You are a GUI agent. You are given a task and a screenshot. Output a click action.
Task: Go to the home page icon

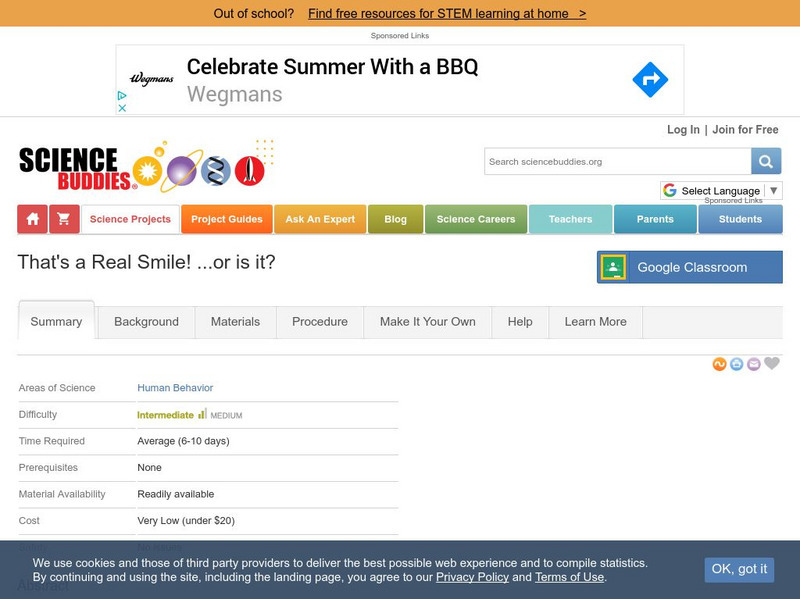[33, 219]
